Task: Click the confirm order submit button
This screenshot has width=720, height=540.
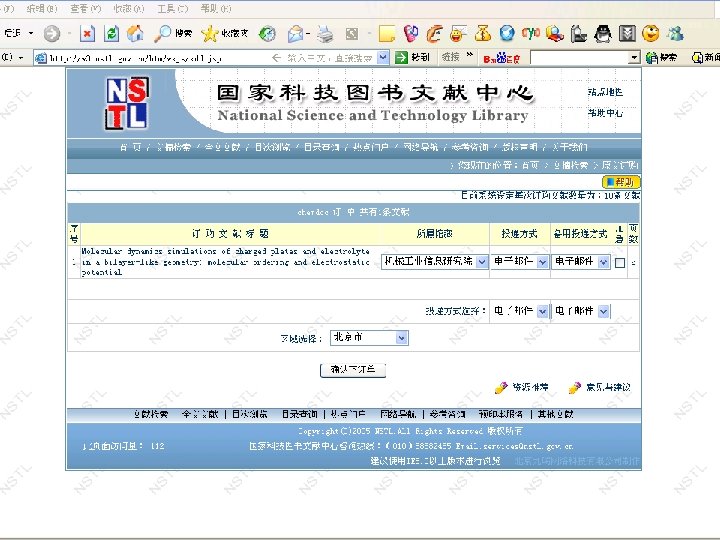Action: [x=353, y=370]
